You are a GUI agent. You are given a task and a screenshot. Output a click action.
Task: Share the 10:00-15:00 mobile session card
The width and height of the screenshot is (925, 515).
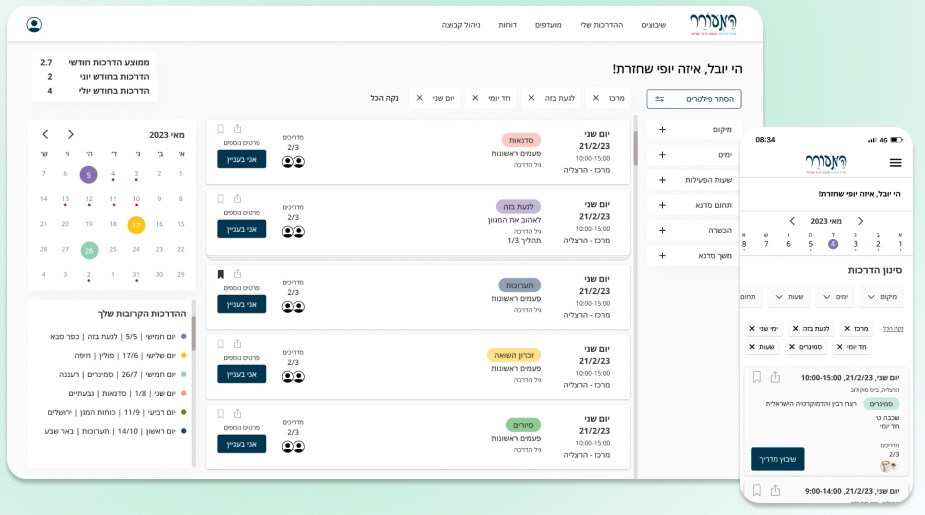(x=775, y=376)
